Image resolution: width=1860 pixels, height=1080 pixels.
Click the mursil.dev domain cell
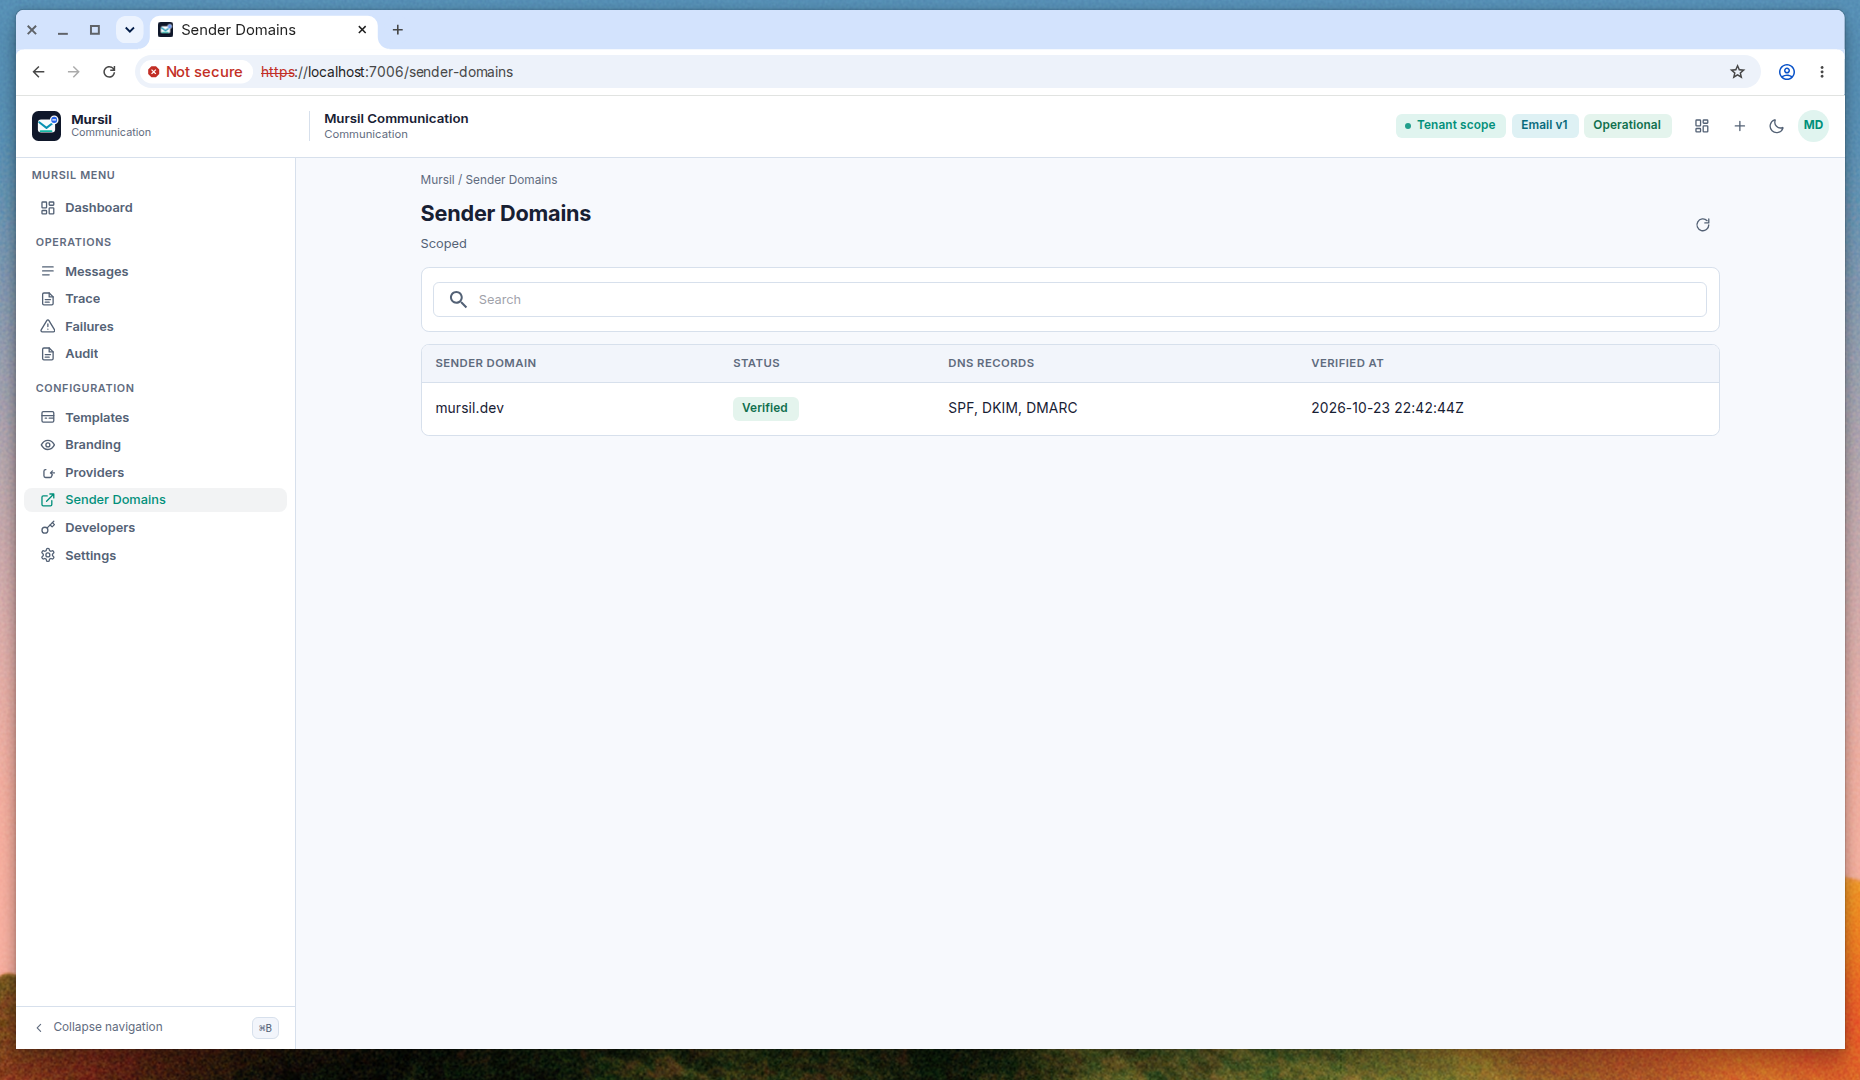click(x=470, y=408)
